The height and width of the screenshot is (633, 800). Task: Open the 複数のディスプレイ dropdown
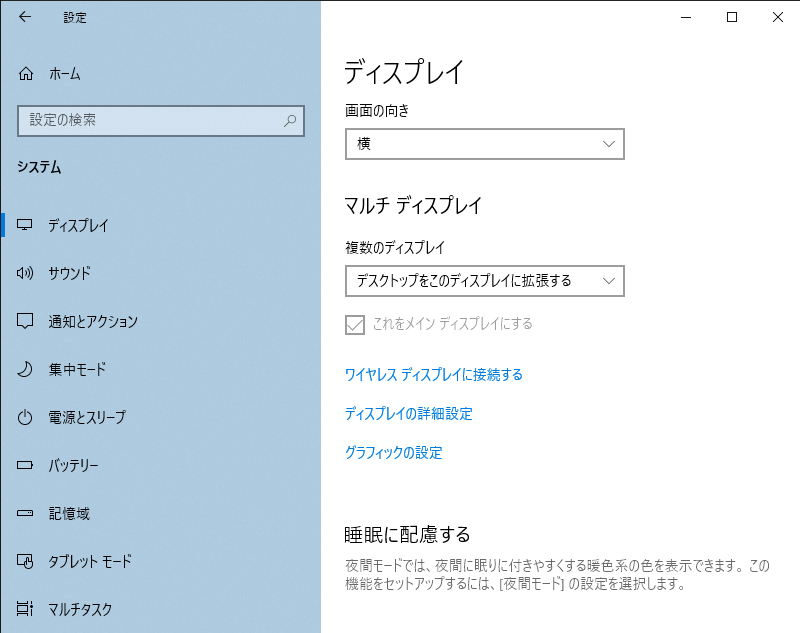pos(485,281)
